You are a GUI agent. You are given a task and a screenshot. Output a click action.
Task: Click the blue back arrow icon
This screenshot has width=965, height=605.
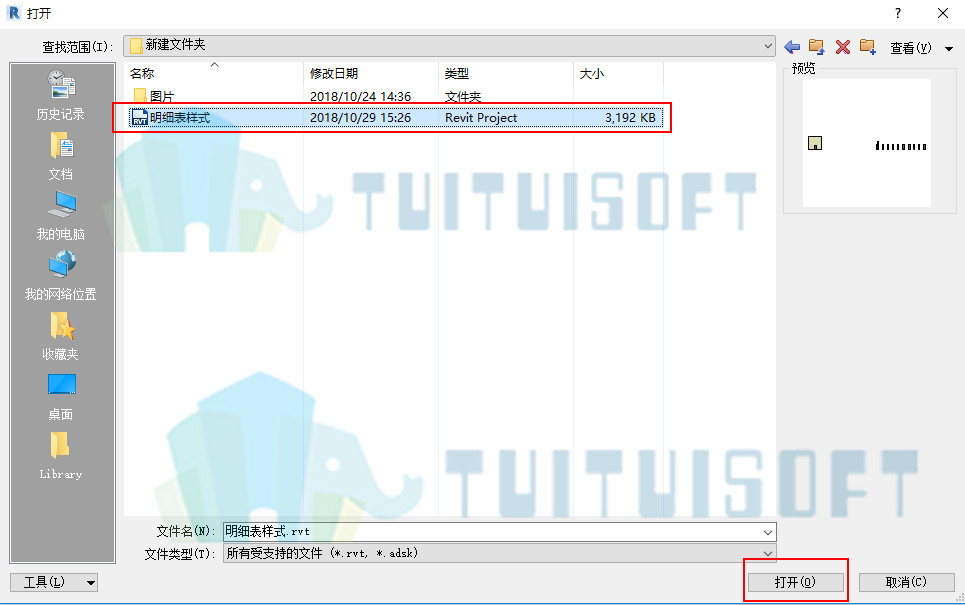tap(792, 47)
